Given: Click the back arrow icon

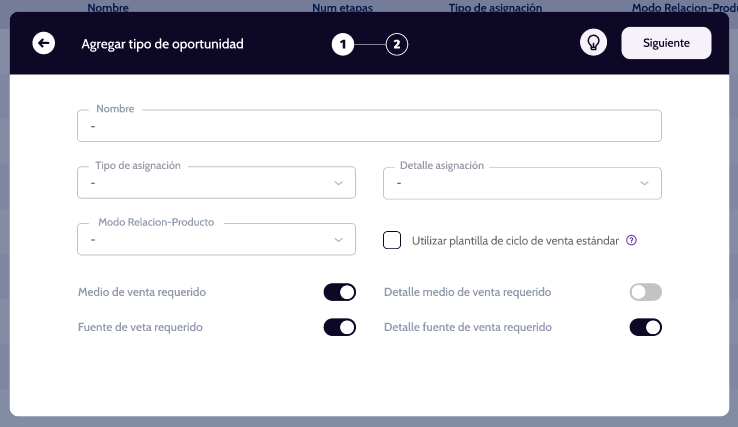Looking at the screenshot, I should (44, 44).
